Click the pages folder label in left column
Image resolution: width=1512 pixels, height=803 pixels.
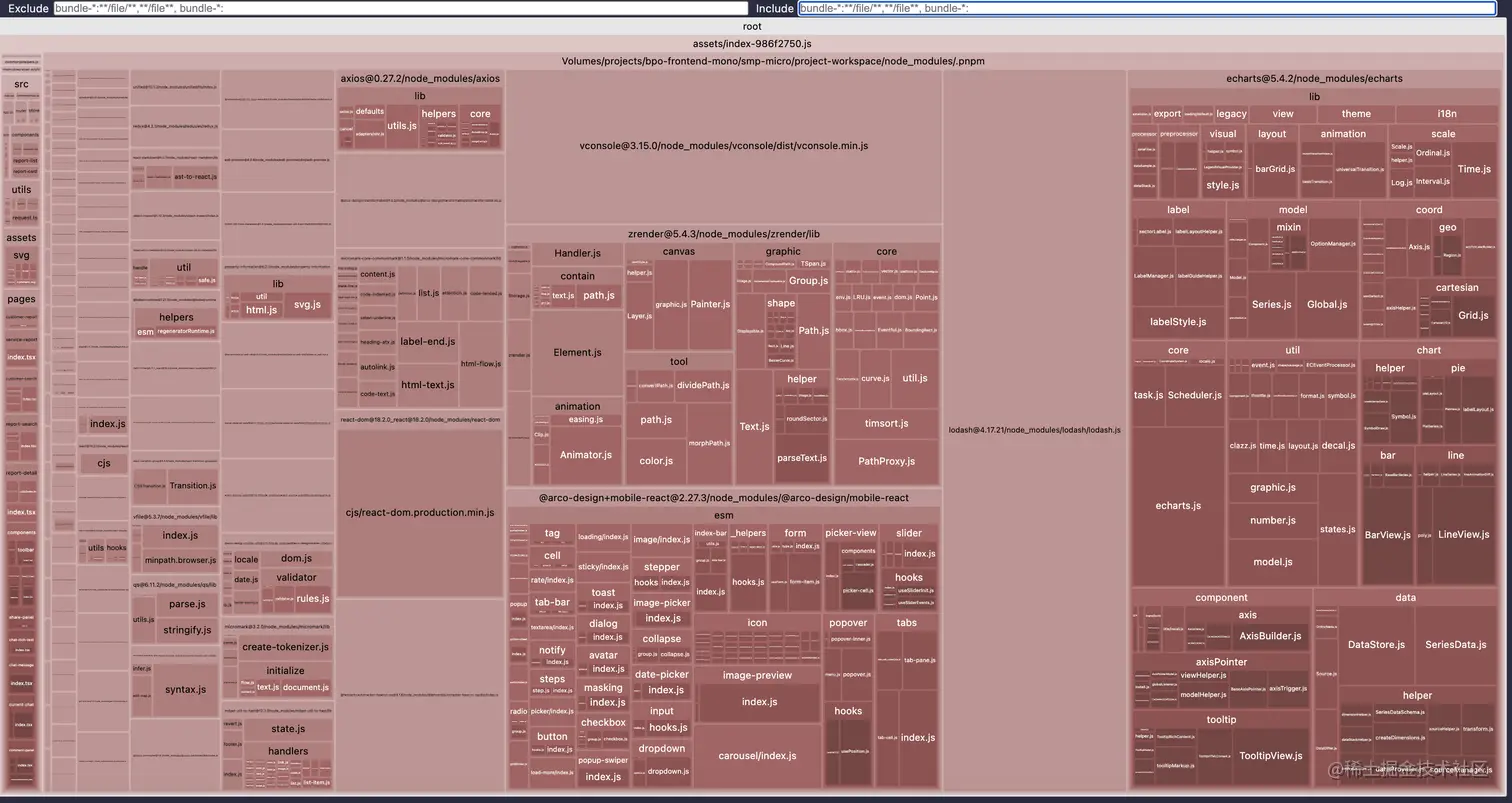click(x=21, y=299)
